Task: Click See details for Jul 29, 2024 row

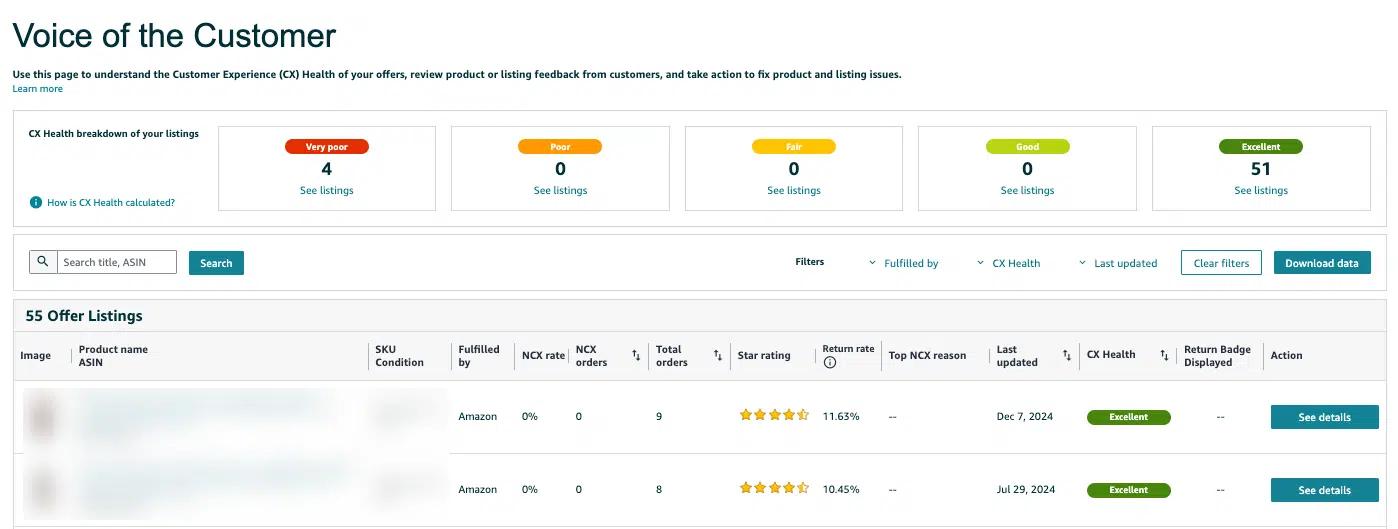Action: (1324, 490)
